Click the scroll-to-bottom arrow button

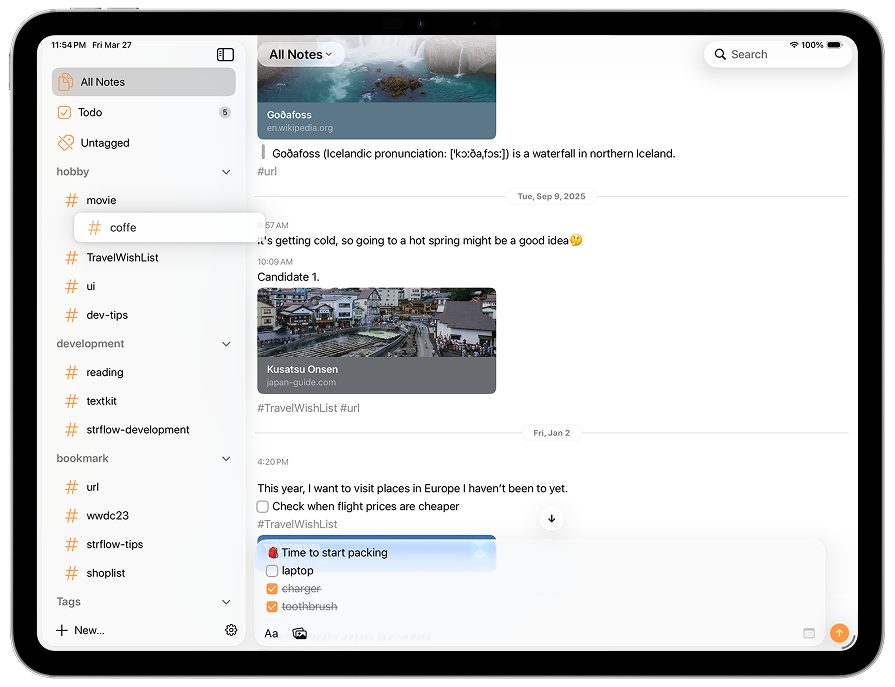click(551, 519)
